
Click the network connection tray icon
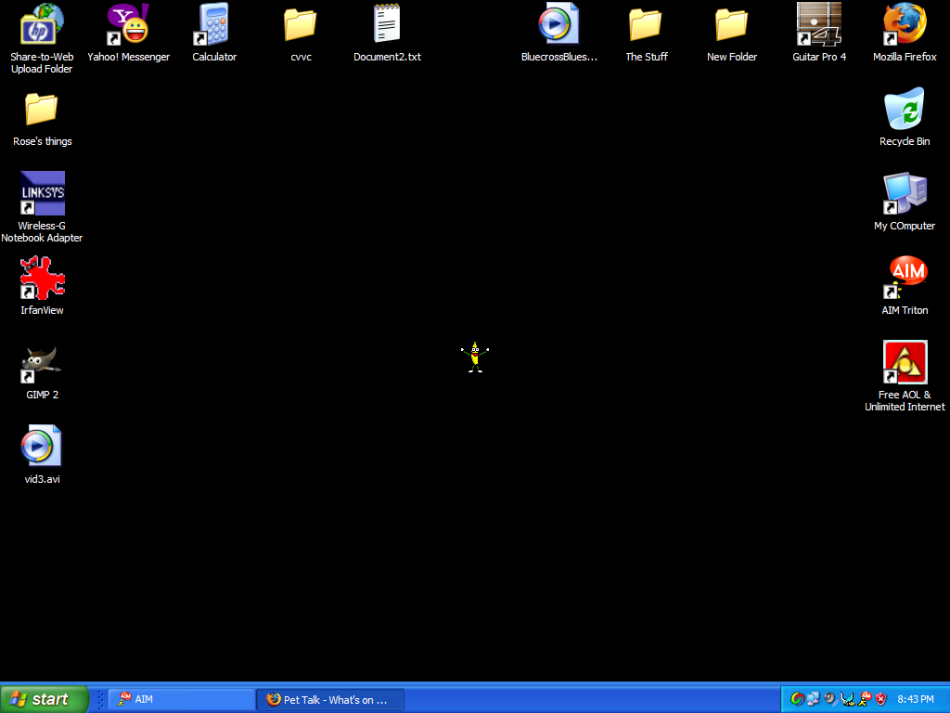813,699
